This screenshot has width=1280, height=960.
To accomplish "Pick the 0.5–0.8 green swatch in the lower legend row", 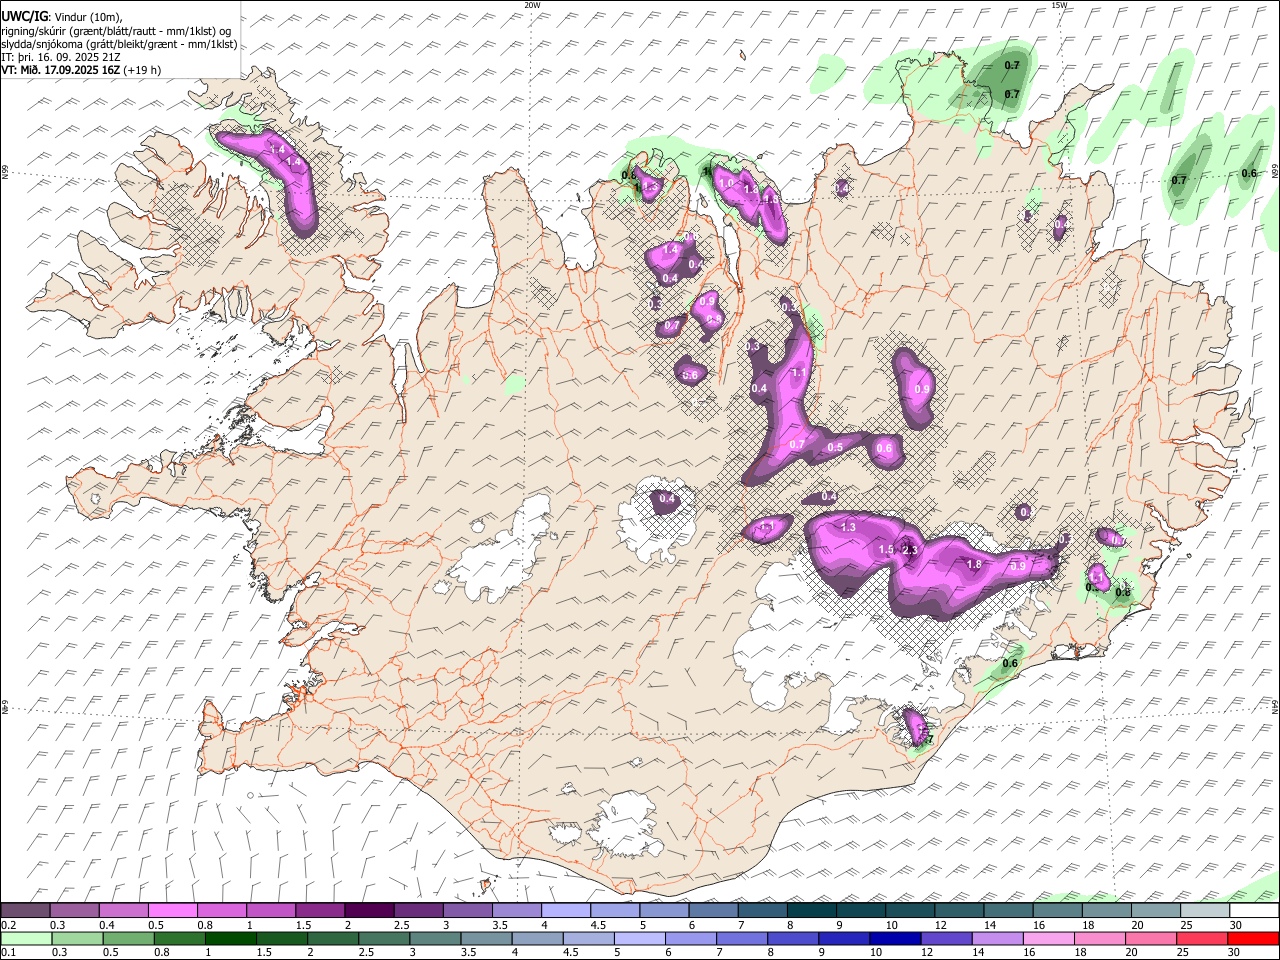I will (x=129, y=939).
